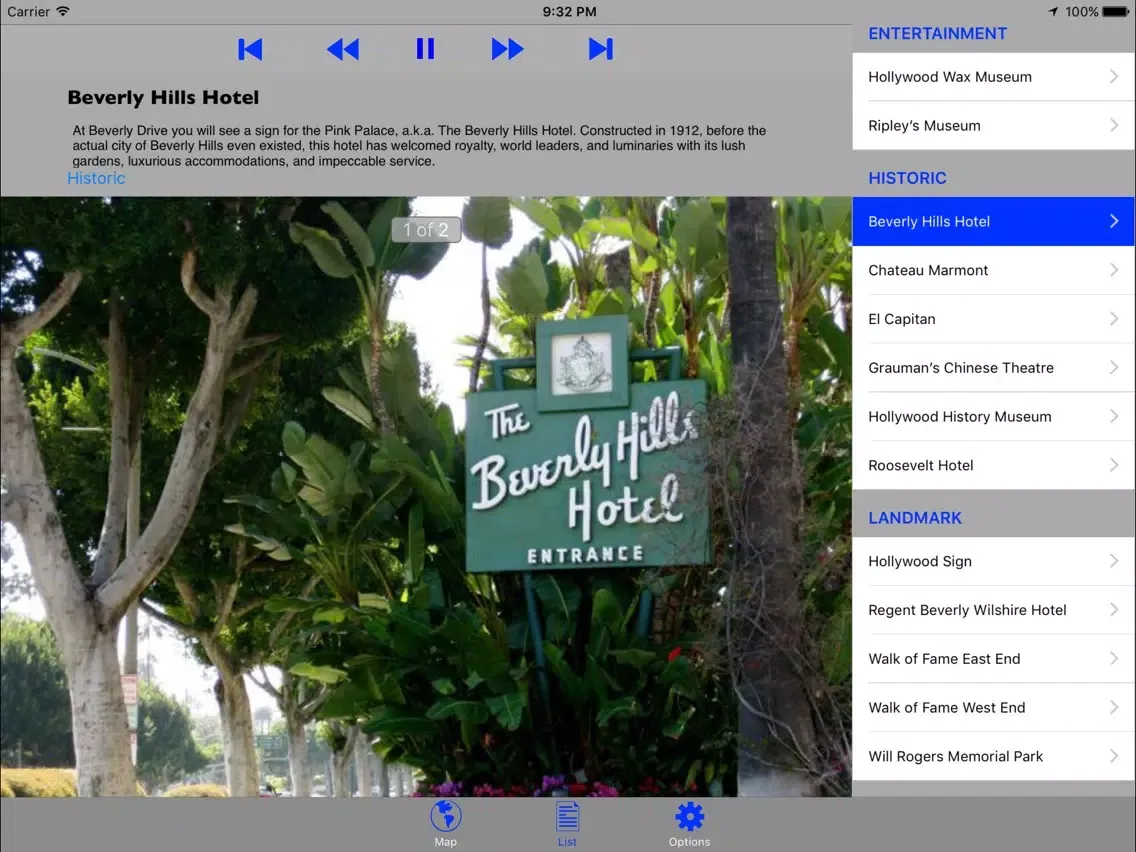This screenshot has width=1136, height=852.
Task: Open Hollywood History Museum entry
Action: point(993,417)
